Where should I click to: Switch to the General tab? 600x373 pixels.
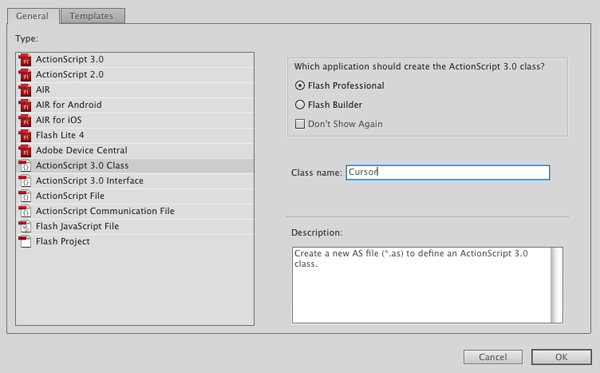[33, 16]
